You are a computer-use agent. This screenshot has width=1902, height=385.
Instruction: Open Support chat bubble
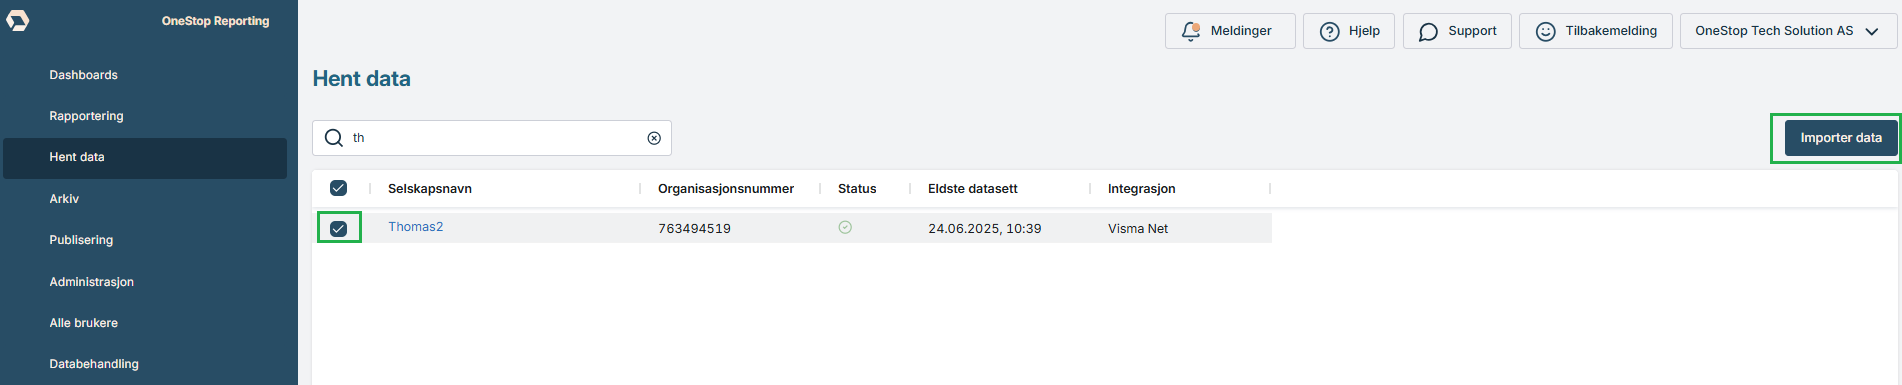tap(1457, 31)
